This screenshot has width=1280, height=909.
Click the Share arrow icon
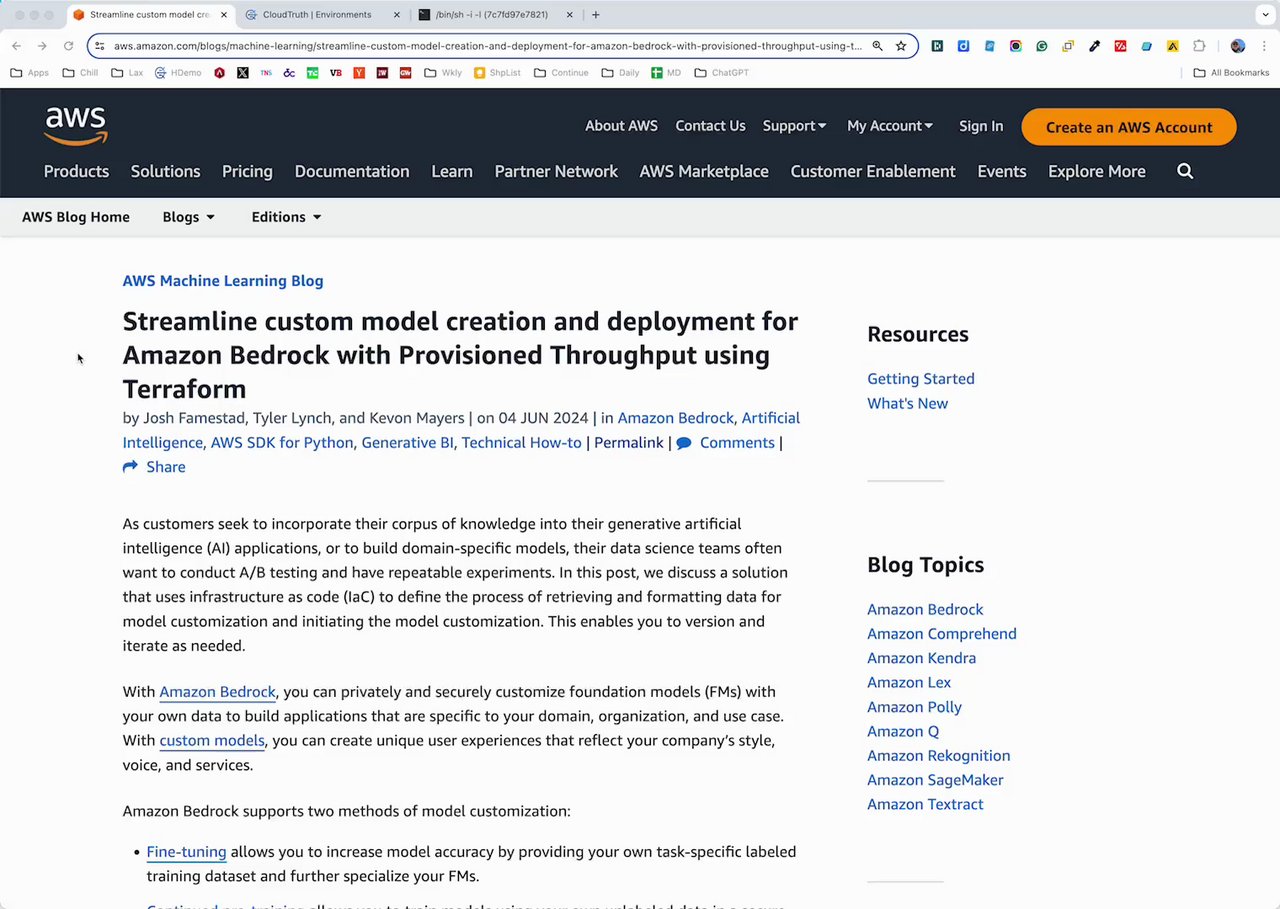click(130, 467)
